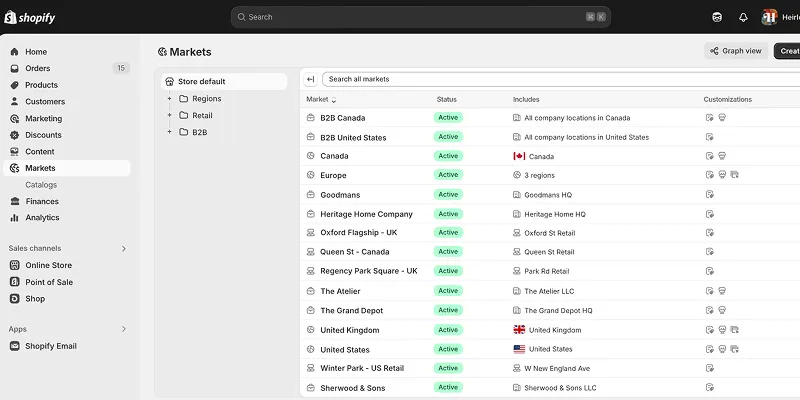Open the notifications bell
The width and height of the screenshot is (800, 400).
[743, 17]
